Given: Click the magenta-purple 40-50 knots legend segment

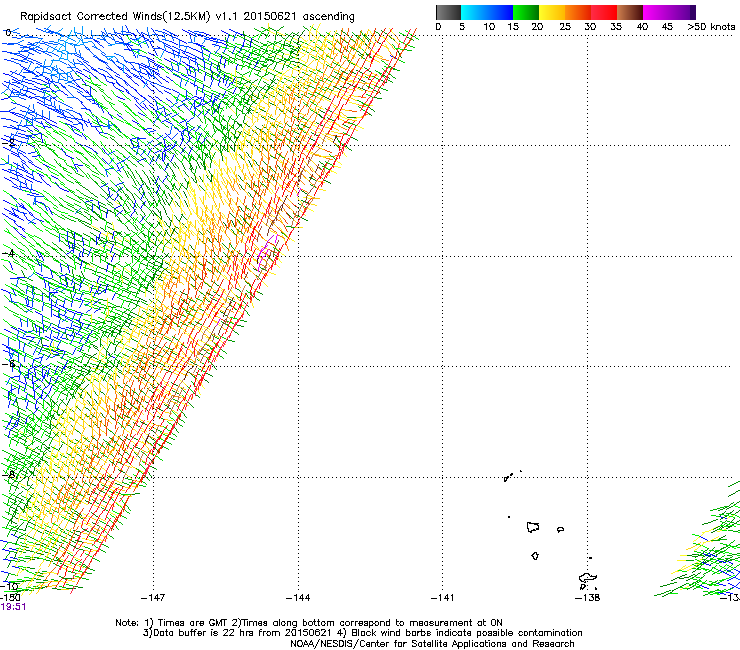Looking at the screenshot, I should (x=669, y=12).
